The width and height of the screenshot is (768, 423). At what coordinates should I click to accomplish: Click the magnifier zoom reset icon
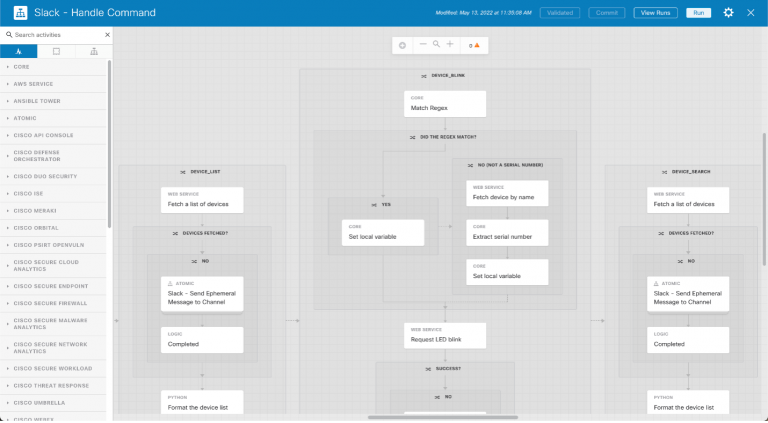(436, 45)
